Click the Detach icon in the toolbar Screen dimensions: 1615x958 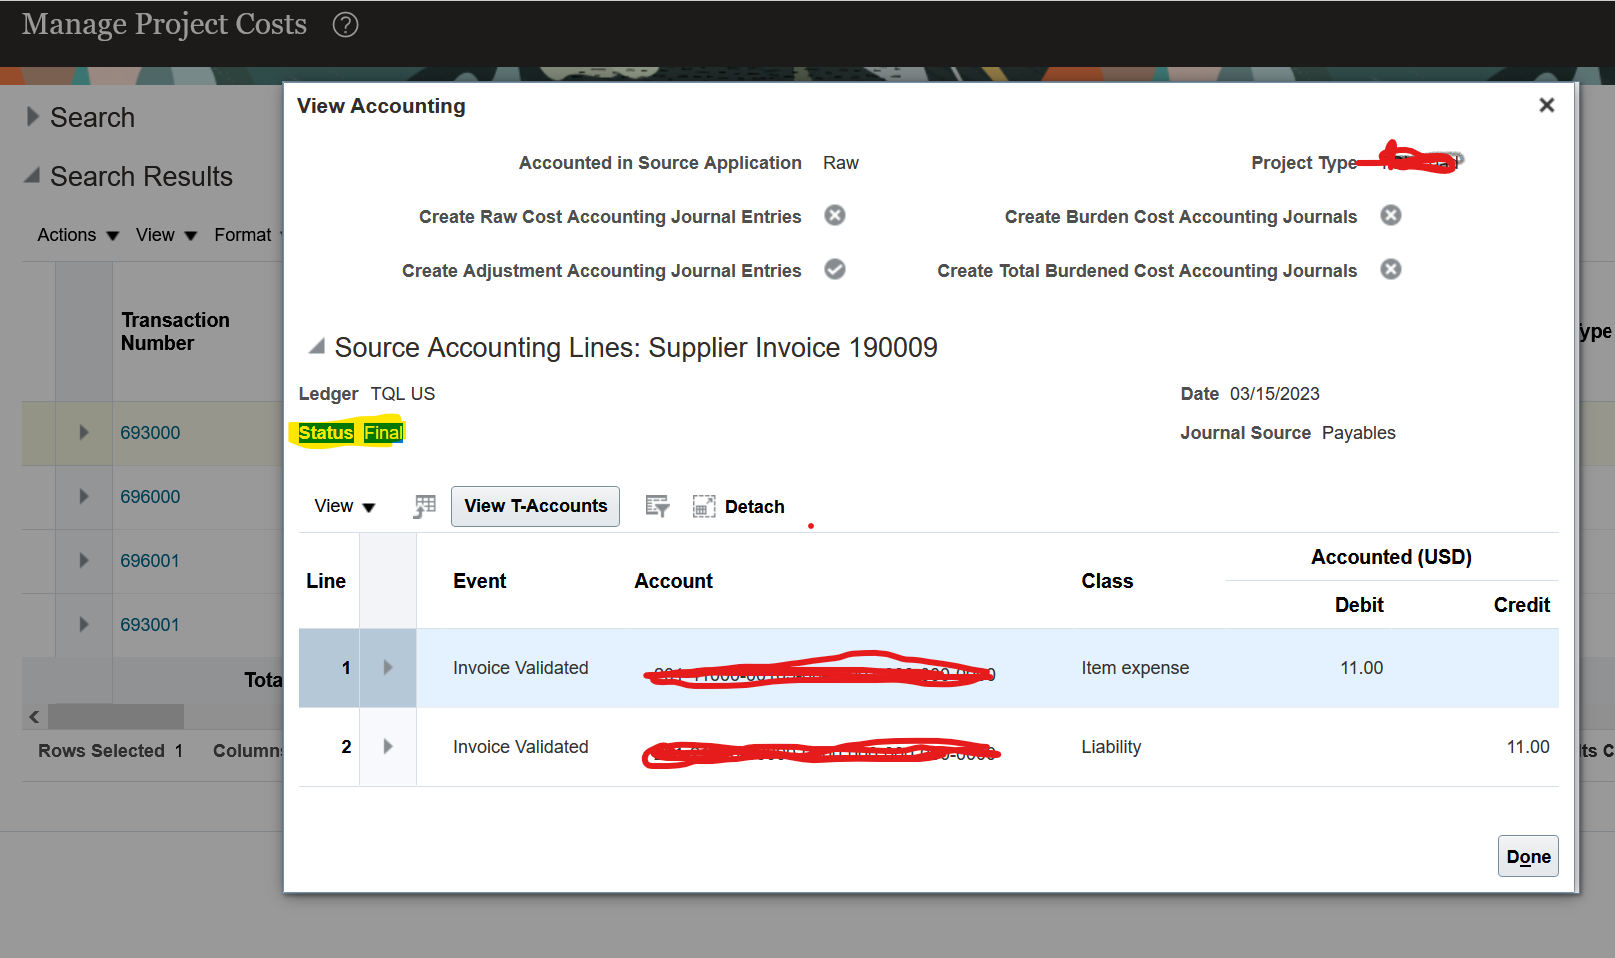tap(704, 506)
